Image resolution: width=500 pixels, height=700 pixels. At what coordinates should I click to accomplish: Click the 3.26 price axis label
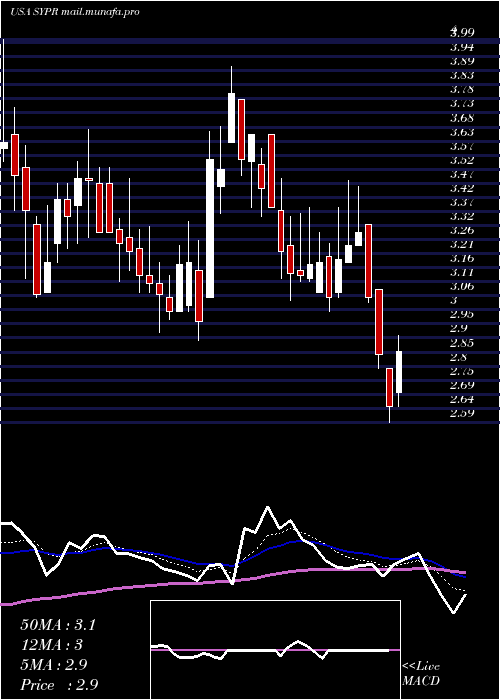462,230
